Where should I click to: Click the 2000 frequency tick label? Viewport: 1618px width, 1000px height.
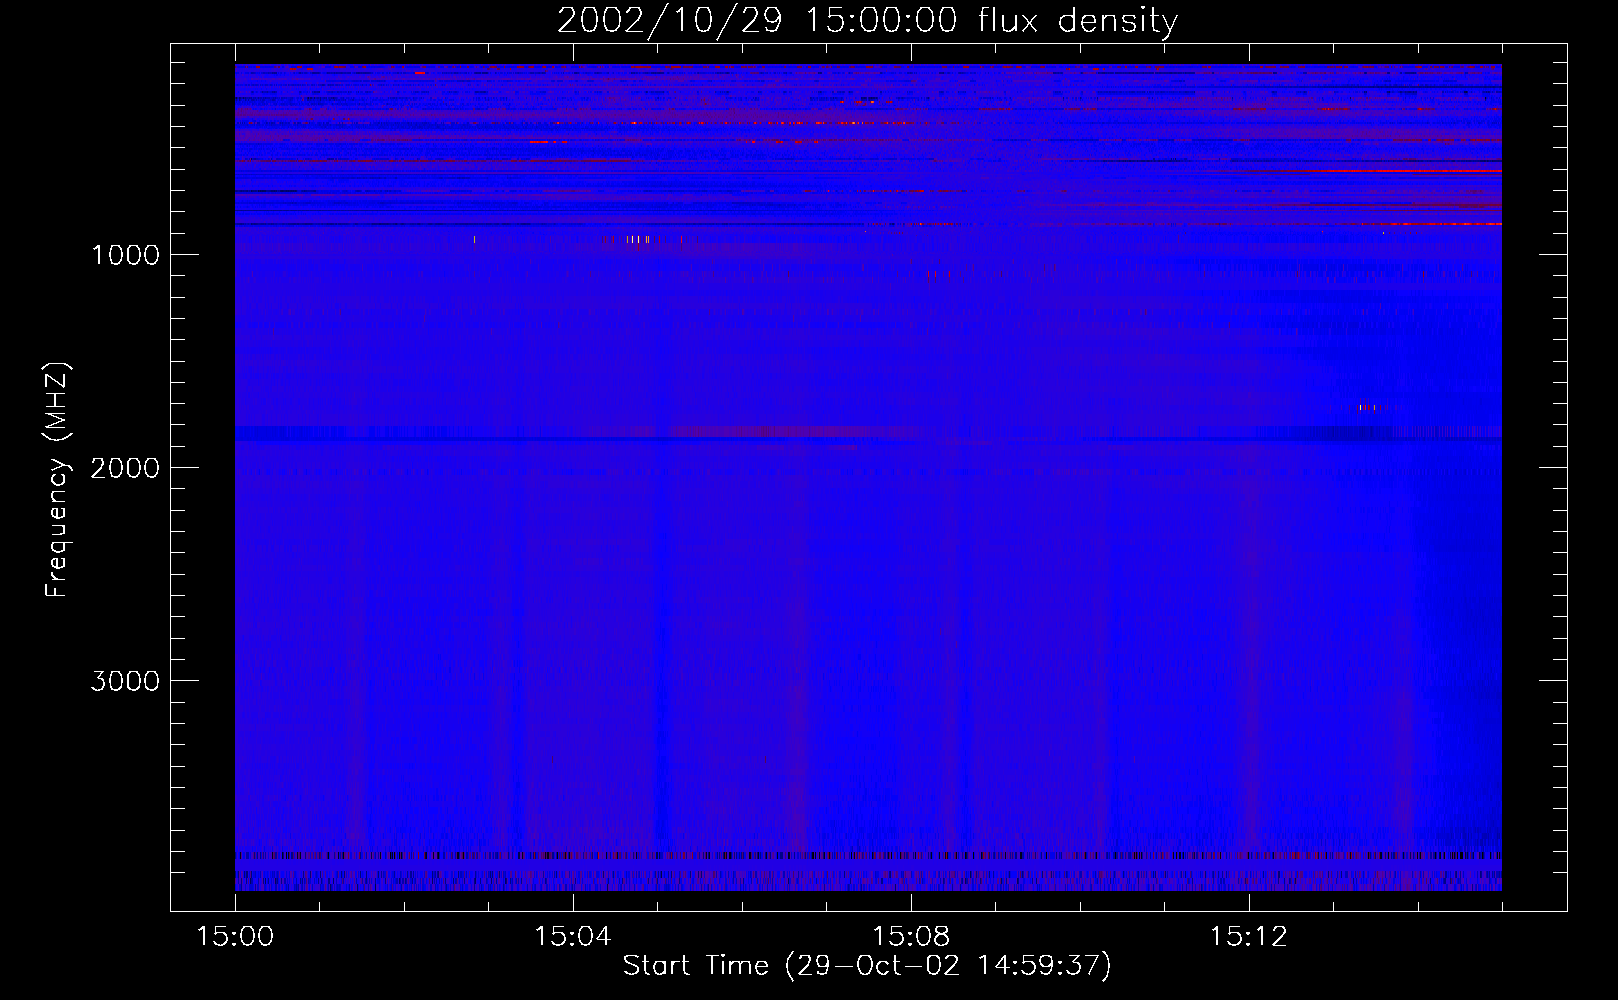125,468
